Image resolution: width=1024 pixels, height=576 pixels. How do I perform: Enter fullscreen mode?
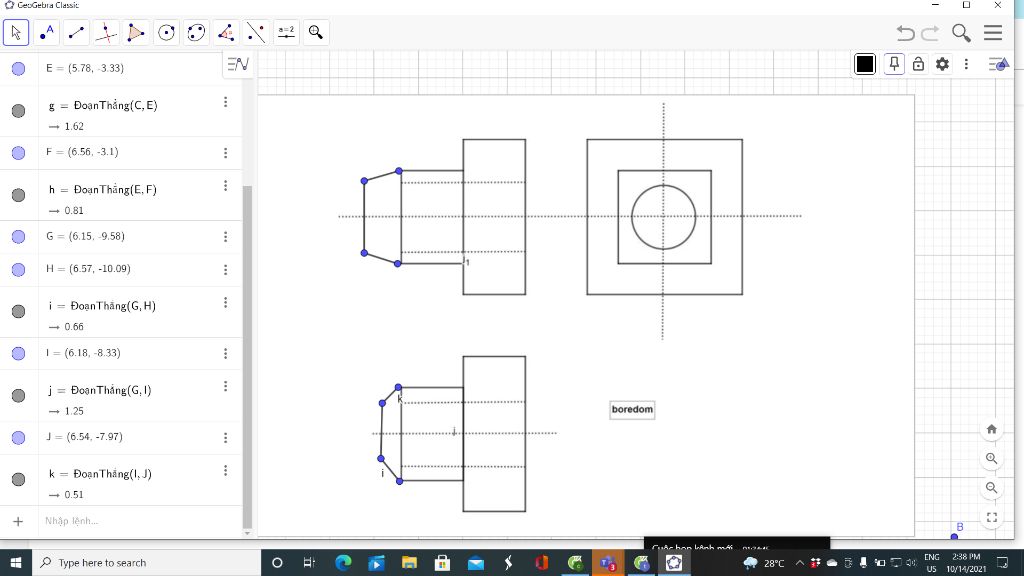[x=991, y=517]
